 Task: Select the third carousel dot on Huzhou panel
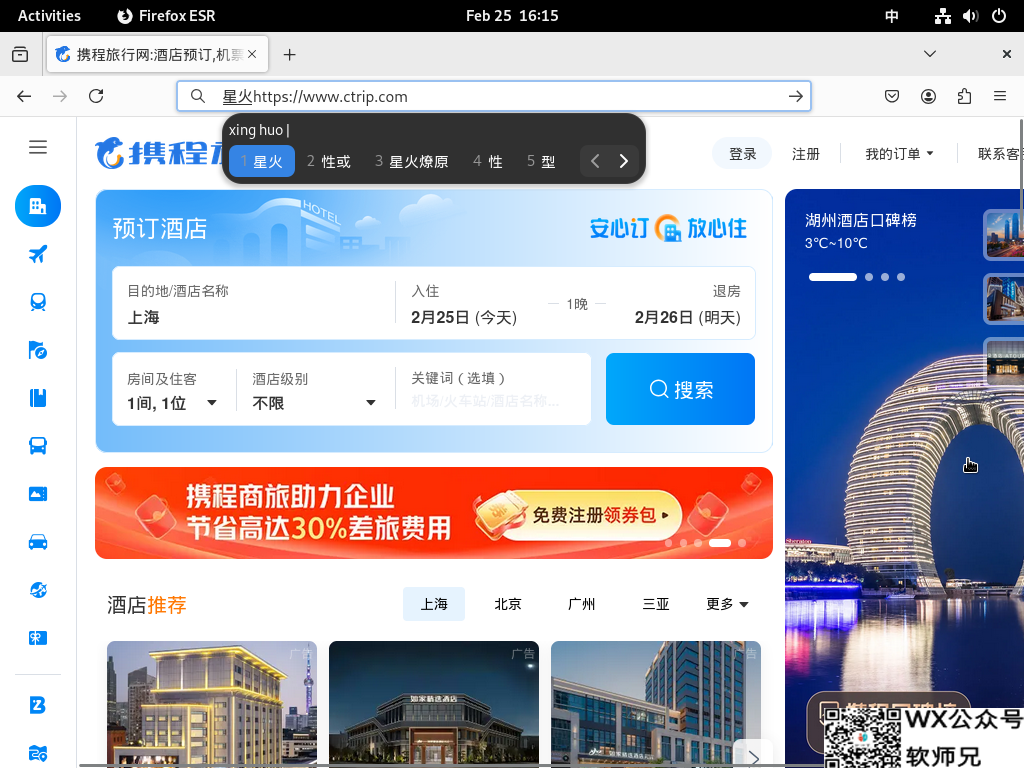coord(885,277)
